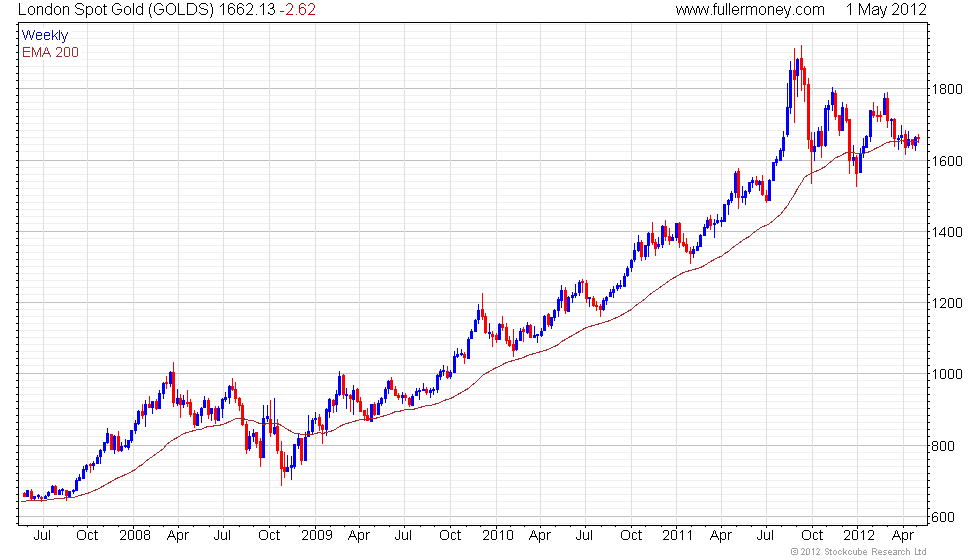Screen dimensions: 980x560
Task: Select the 2012 year label on time axis
Action: tap(859, 536)
